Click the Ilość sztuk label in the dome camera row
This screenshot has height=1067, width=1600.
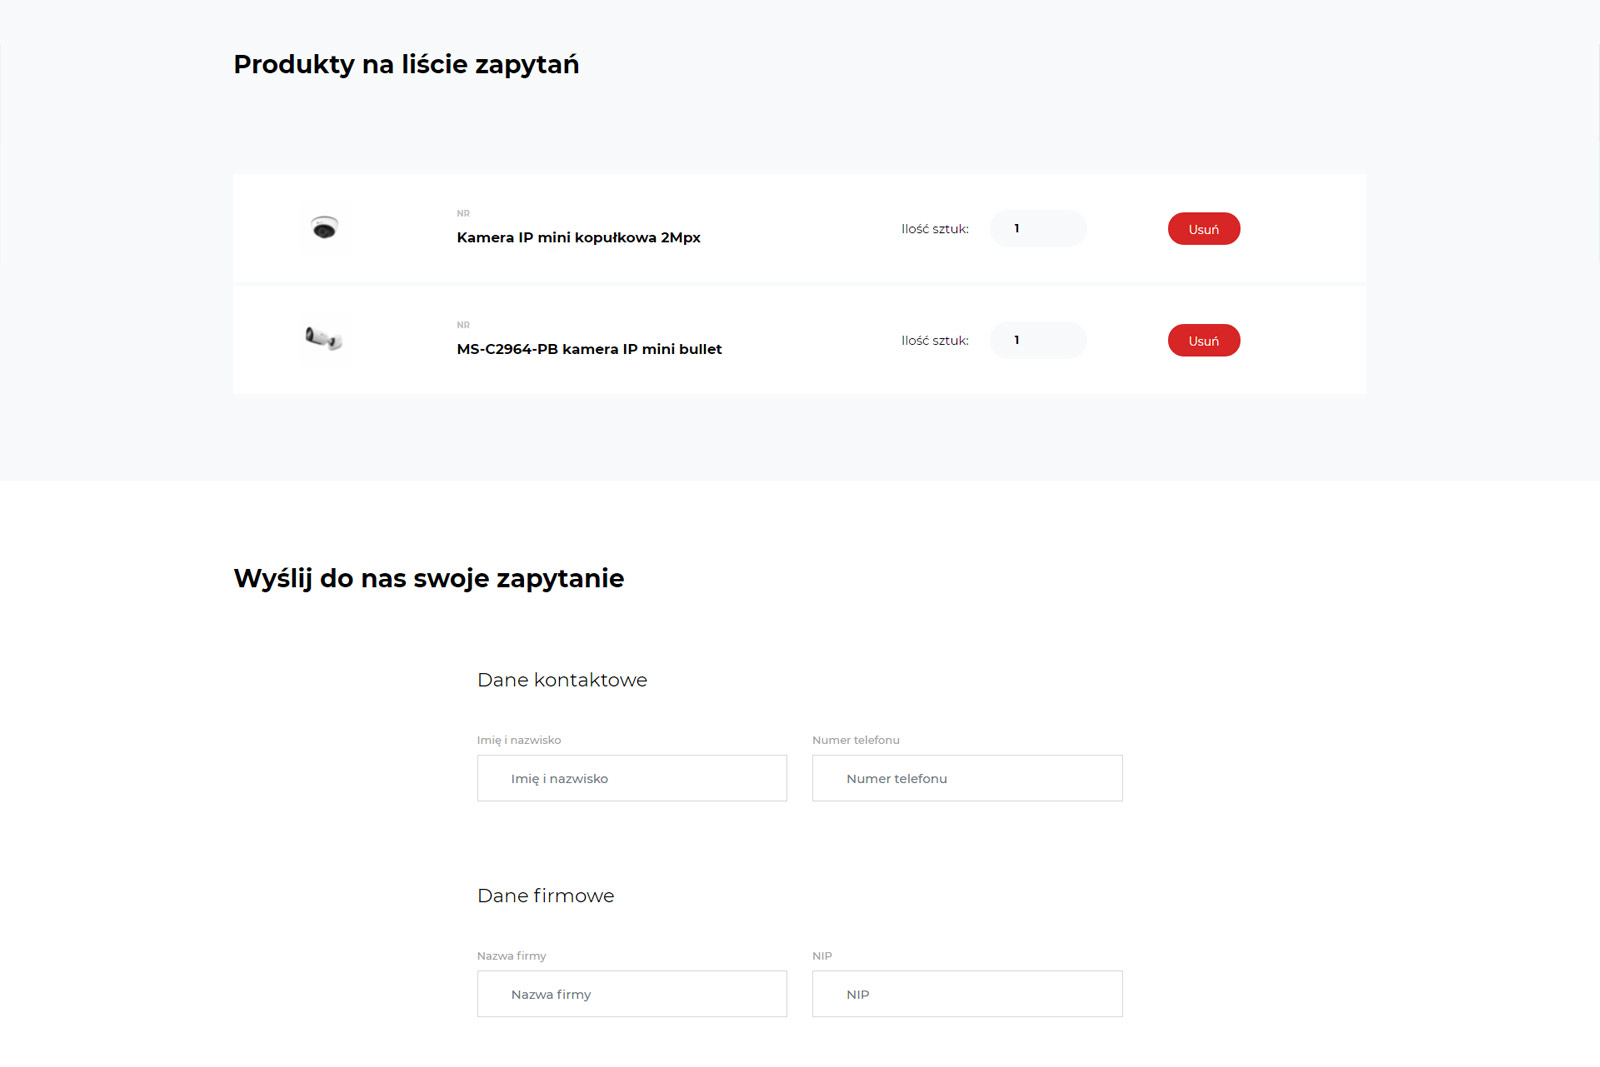click(934, 229)
